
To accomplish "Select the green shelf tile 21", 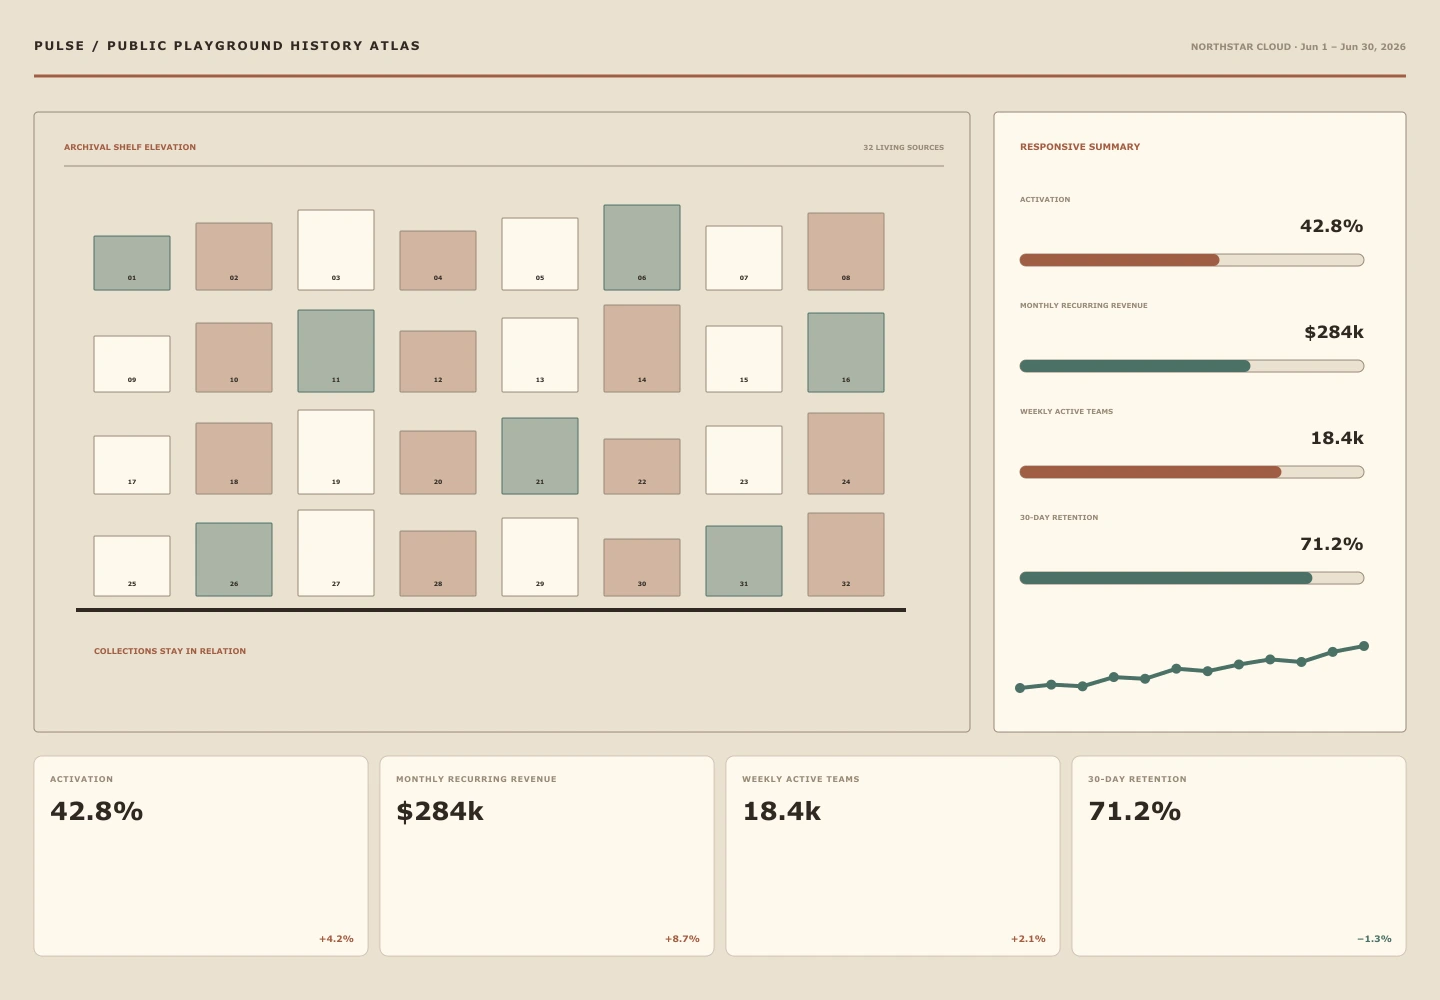I will [540, 456].
